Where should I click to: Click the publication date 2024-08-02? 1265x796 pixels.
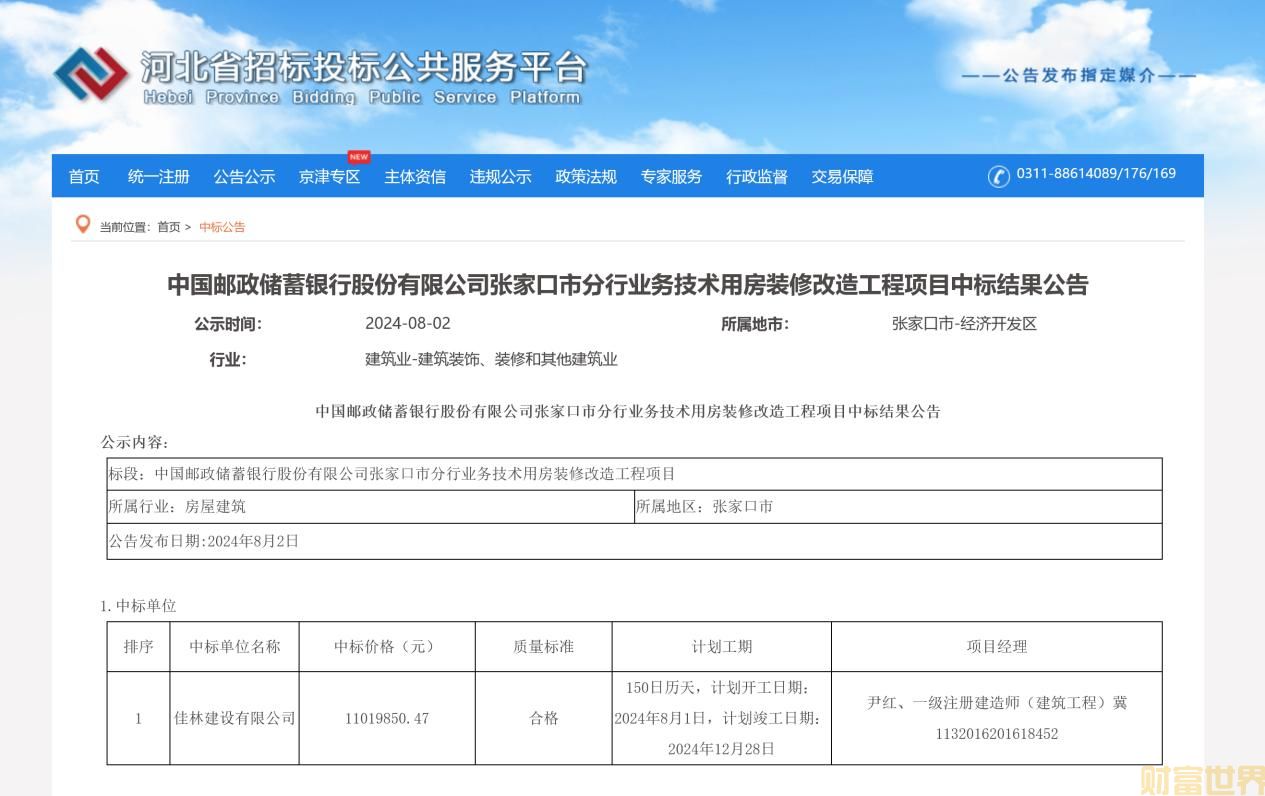408,324
